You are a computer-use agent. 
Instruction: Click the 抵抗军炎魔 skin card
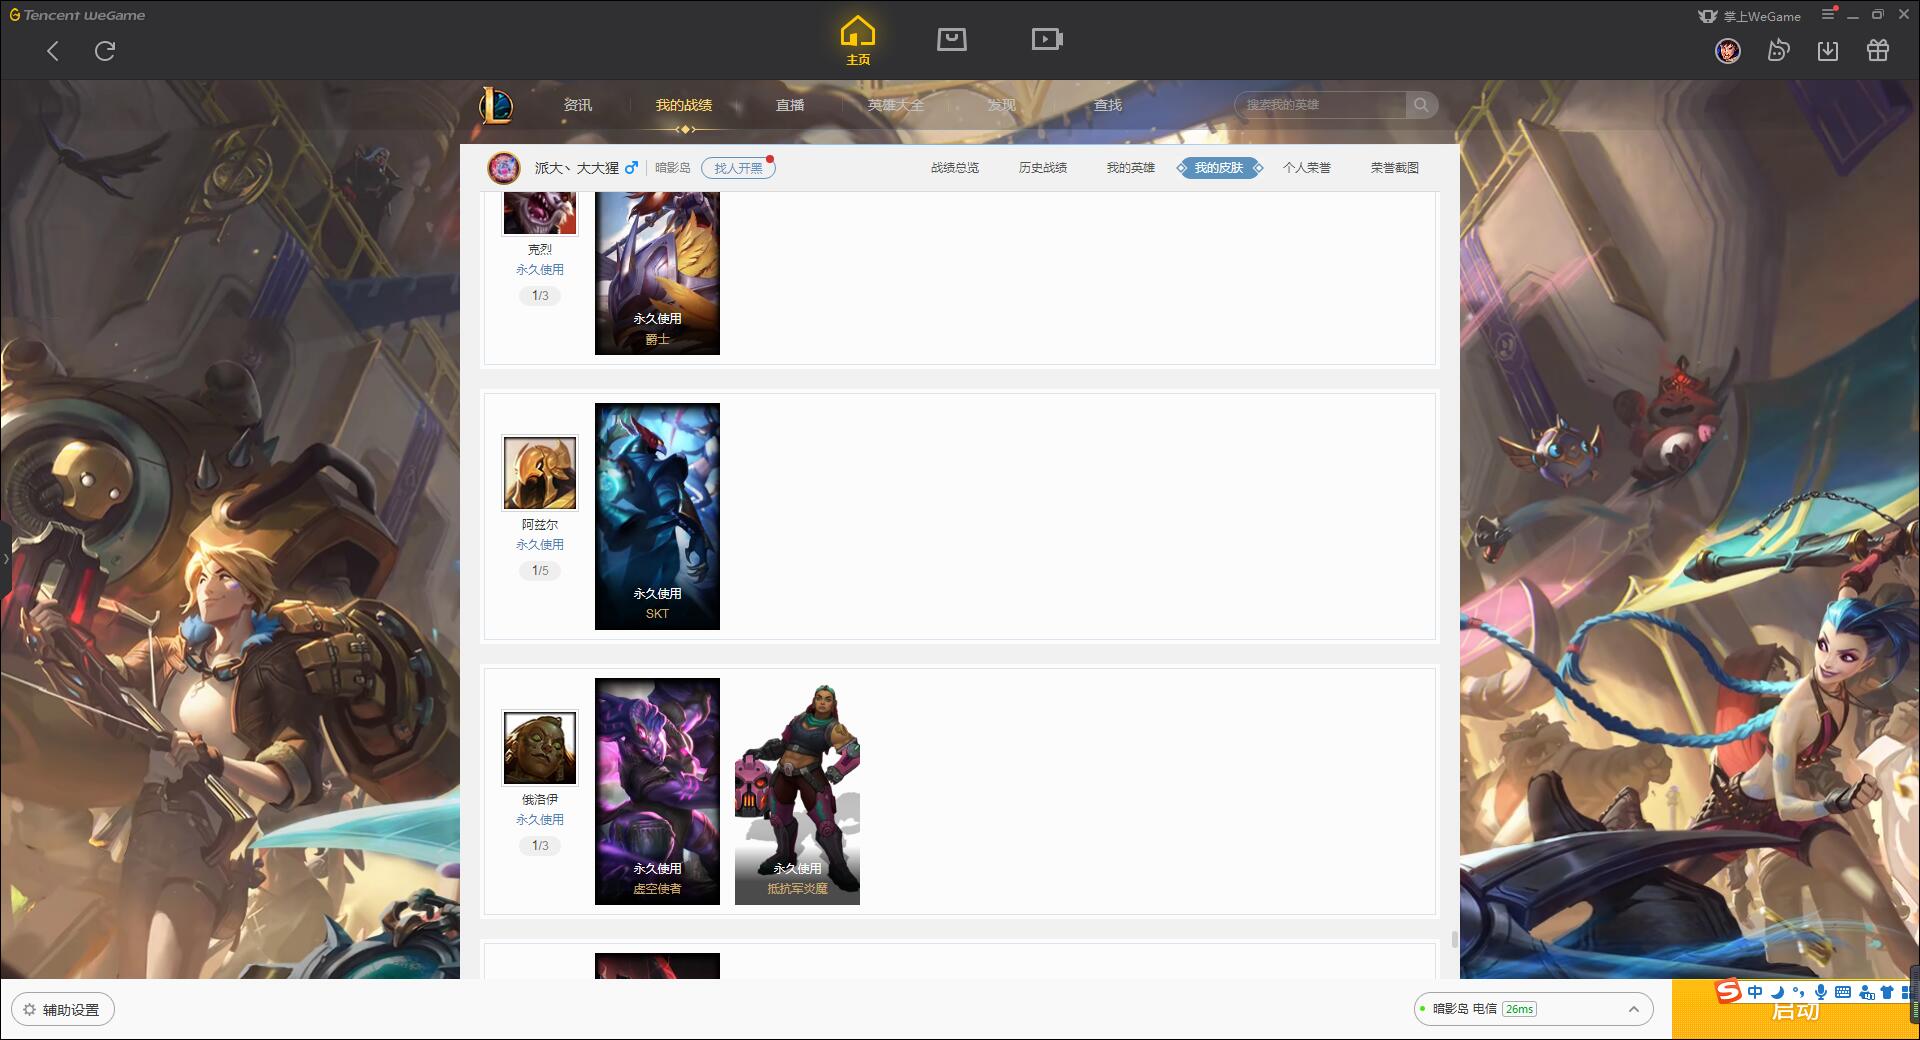point(797,791)
